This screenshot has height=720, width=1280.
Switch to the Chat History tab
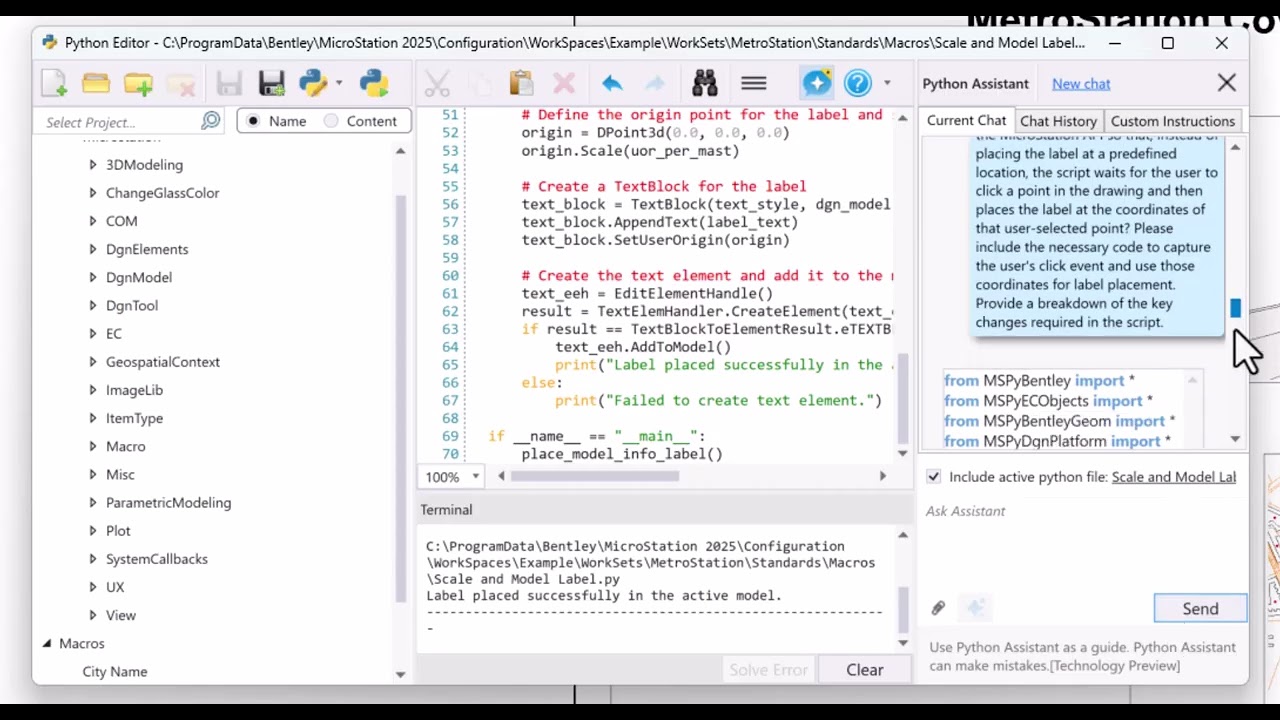[1058, 121]
